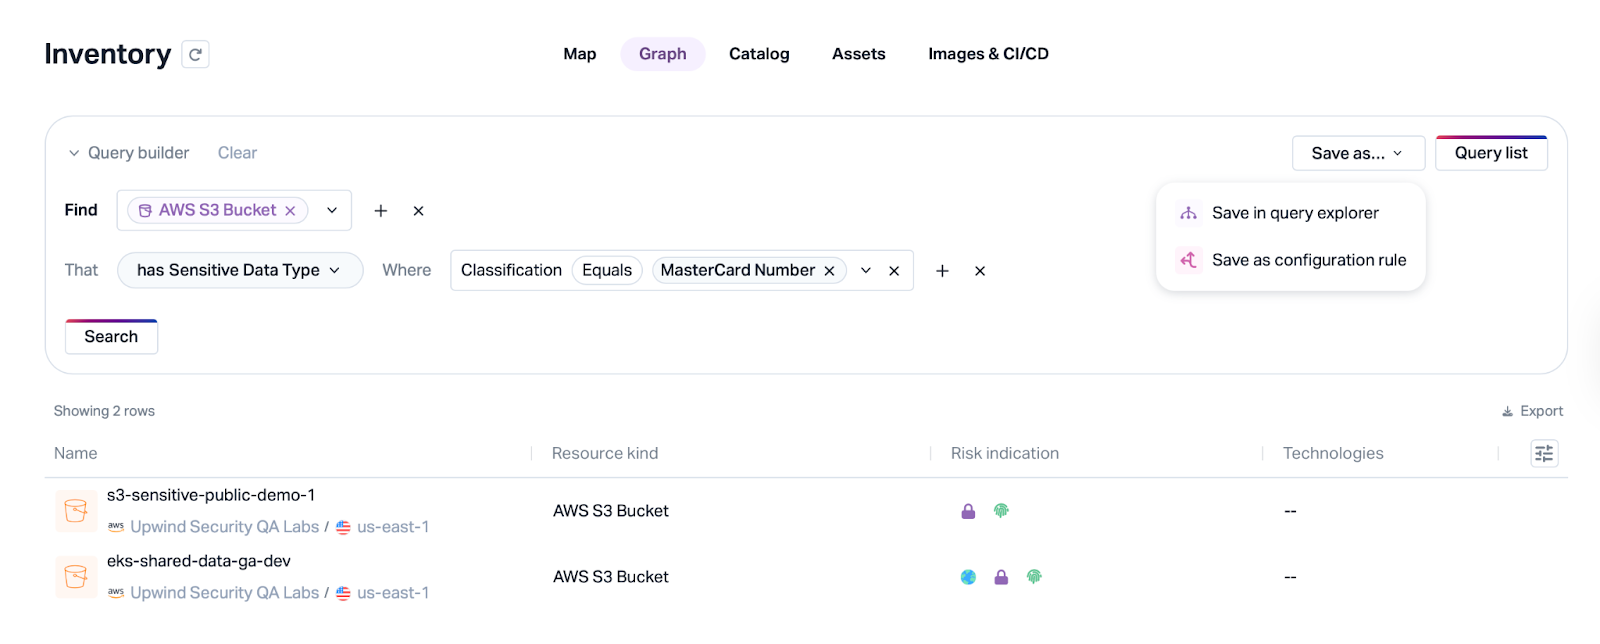Clear the current query
This screenshot has width=1600, height=644.
coord(237,153)
